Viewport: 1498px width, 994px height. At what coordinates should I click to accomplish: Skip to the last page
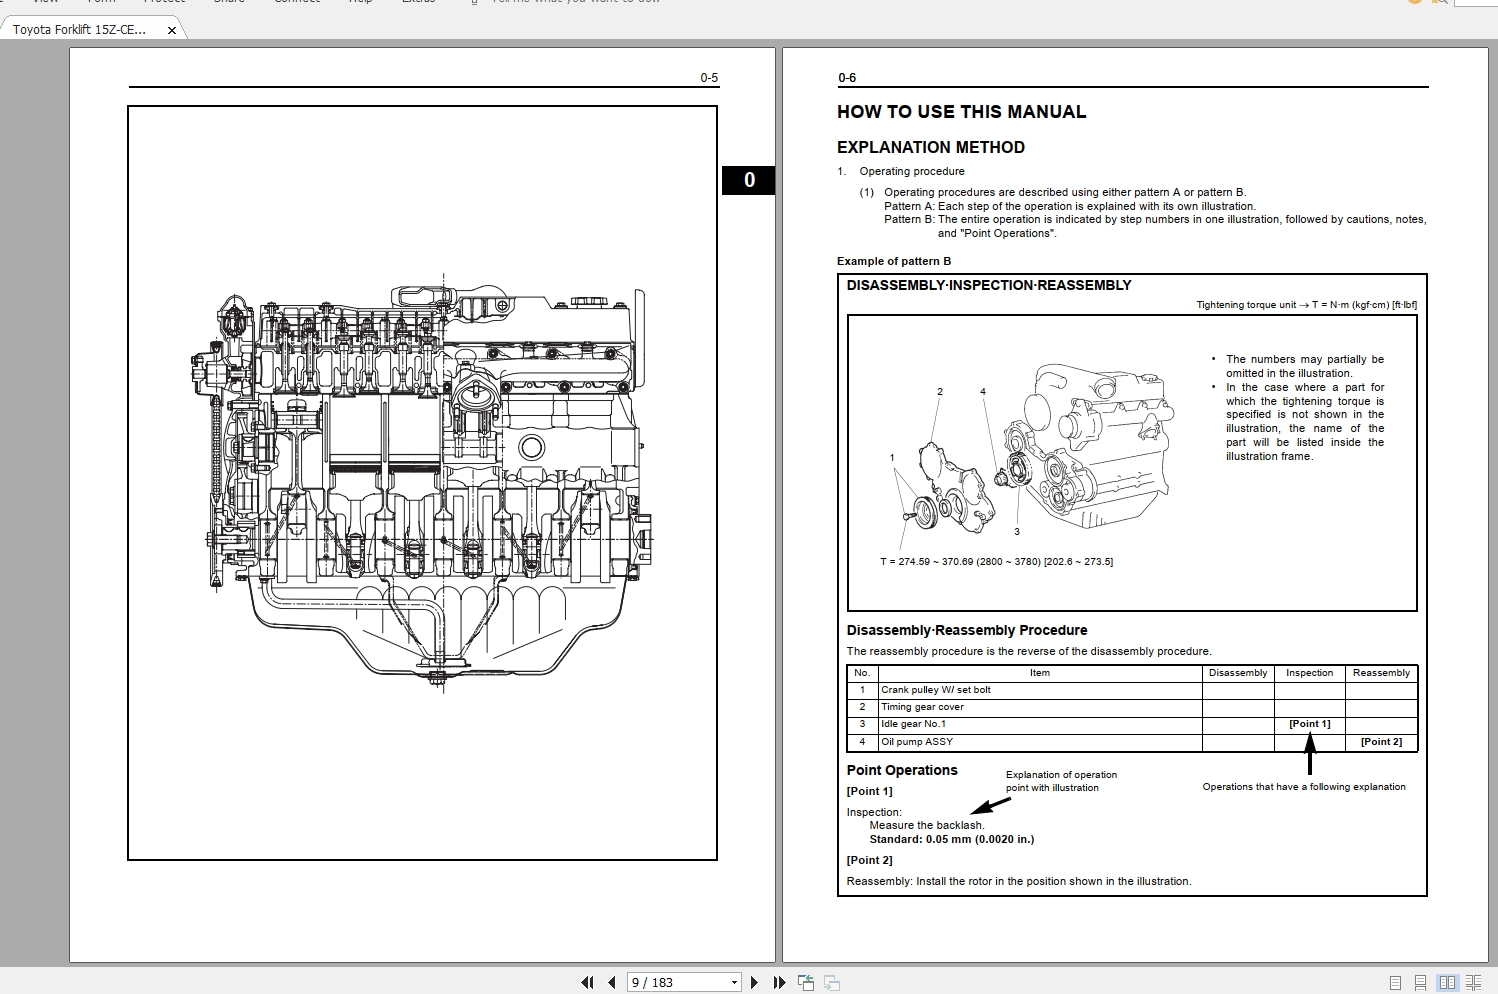(x=779, y=982)
